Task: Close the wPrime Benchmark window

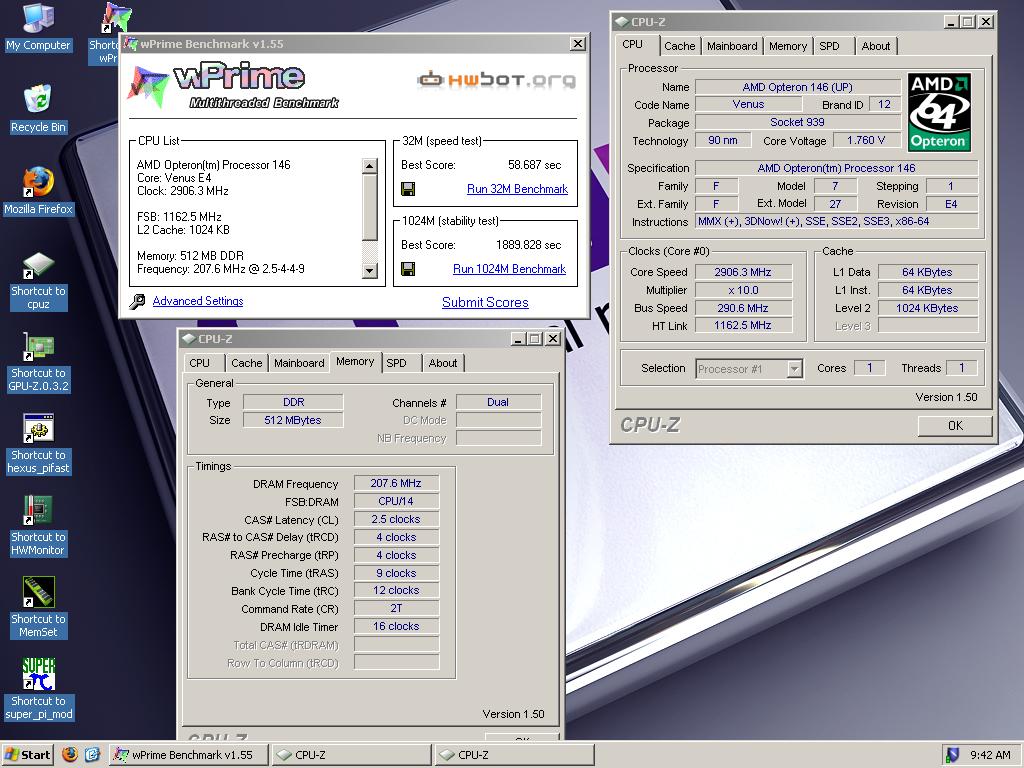Action: (578, 44)
